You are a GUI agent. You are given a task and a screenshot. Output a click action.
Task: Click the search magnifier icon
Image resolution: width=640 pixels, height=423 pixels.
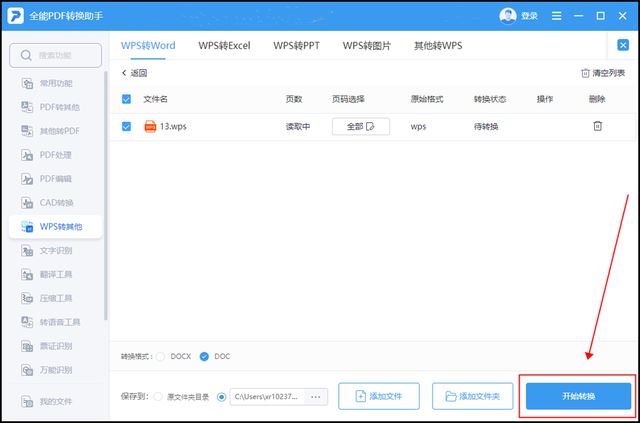[26, 55]
